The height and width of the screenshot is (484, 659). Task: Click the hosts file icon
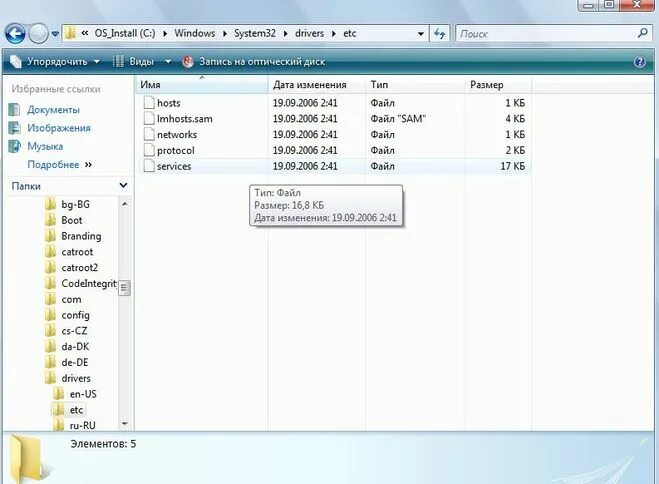[149, 103]
